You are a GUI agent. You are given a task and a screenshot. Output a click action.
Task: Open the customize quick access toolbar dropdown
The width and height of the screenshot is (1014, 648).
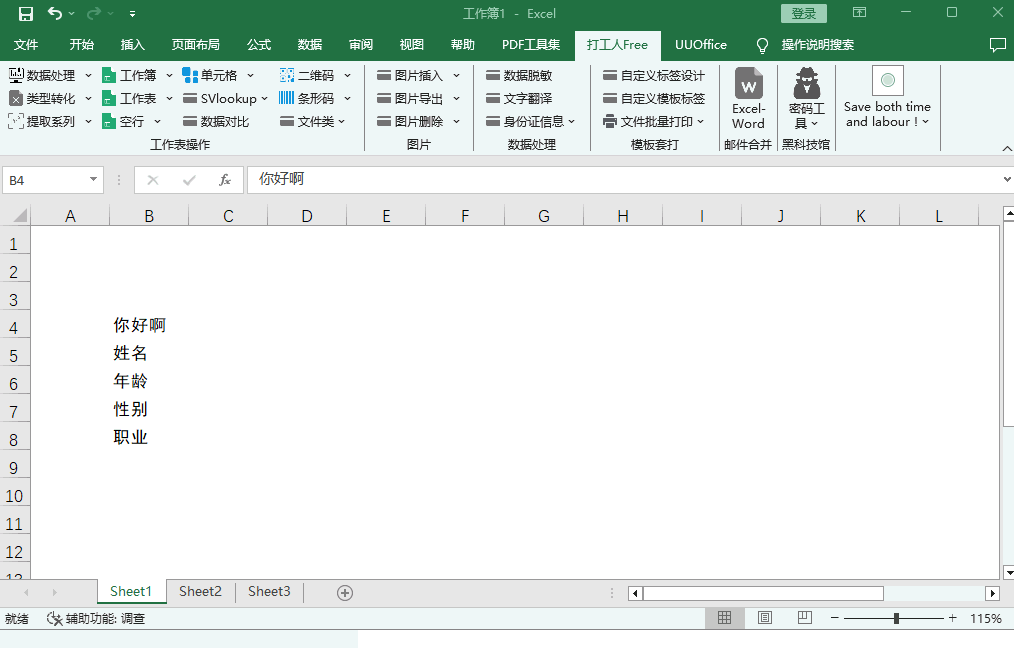point(132,14)
